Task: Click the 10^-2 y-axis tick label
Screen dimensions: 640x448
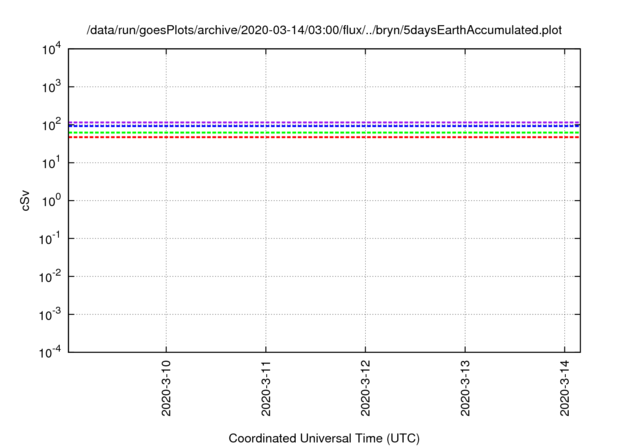Action: click(50, 277)
